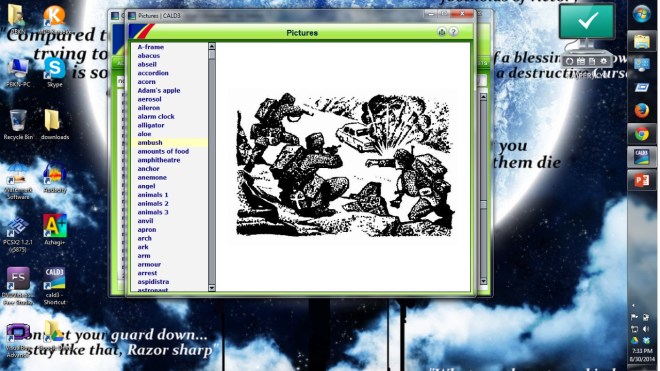Select 'ark' in the picture list
Image resolution: width=660 pixels, height=371 pixels.
[x=143, y=247]
